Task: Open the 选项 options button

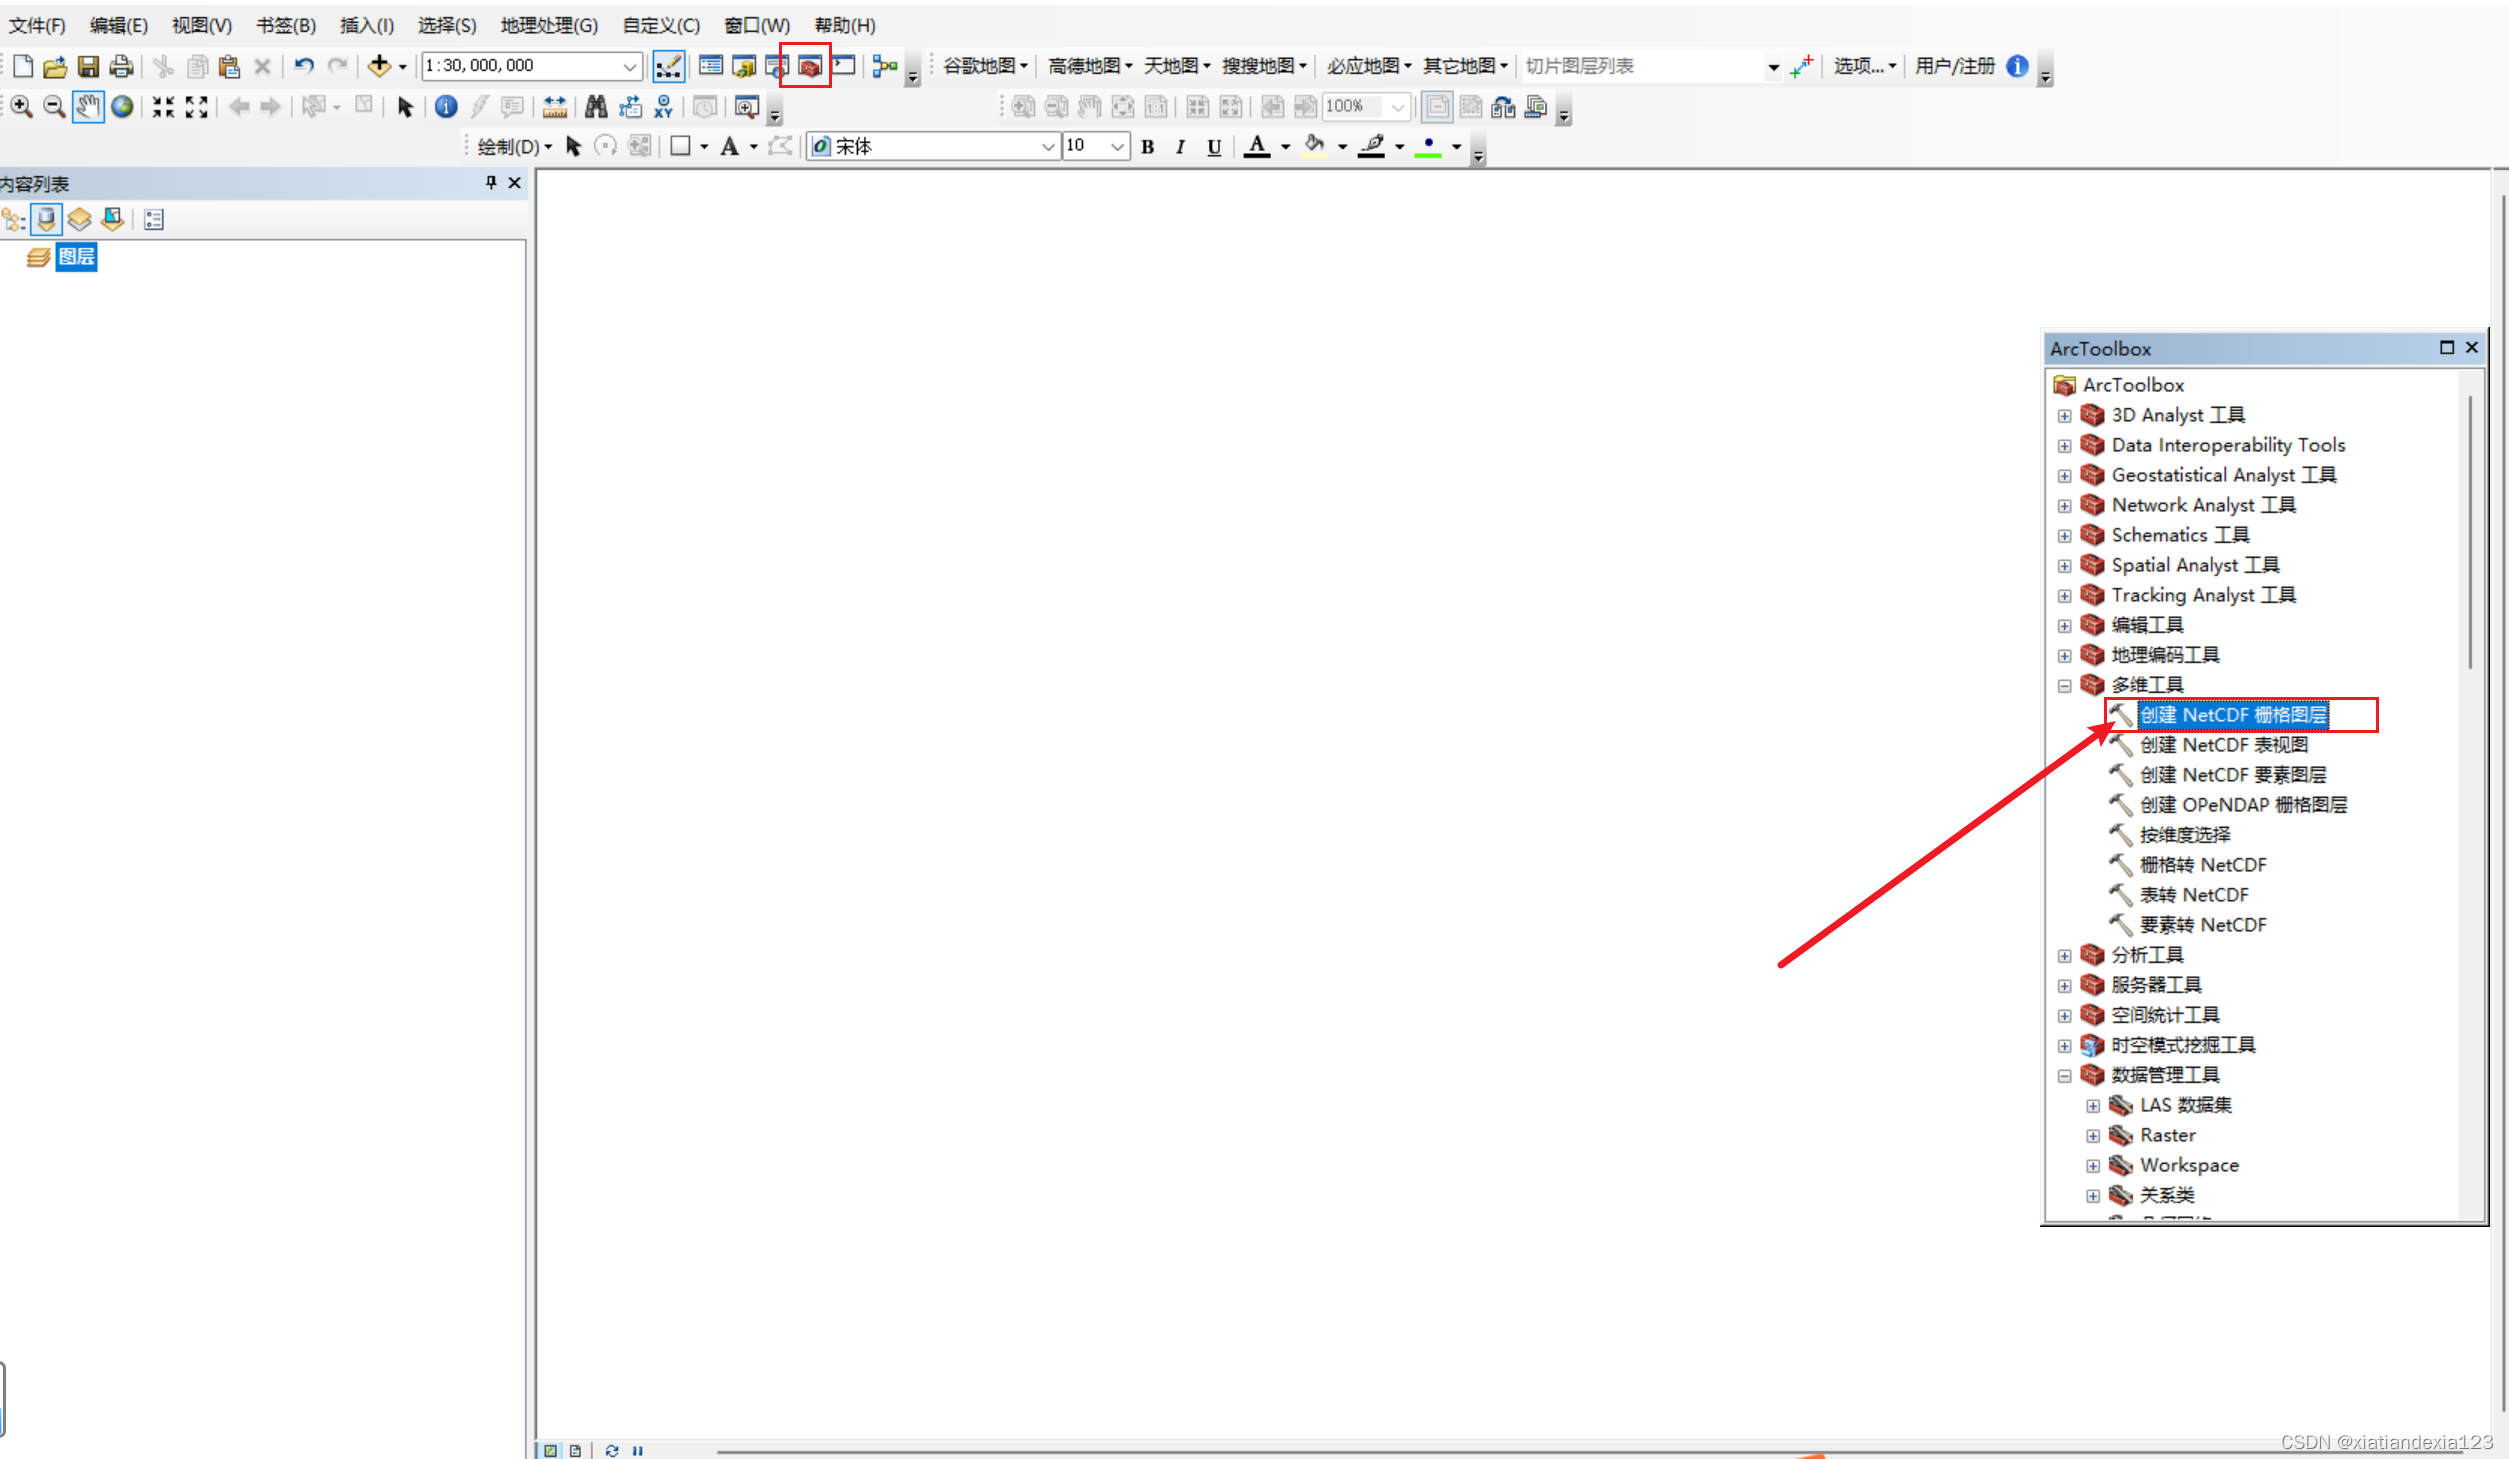Action: 1864,66
